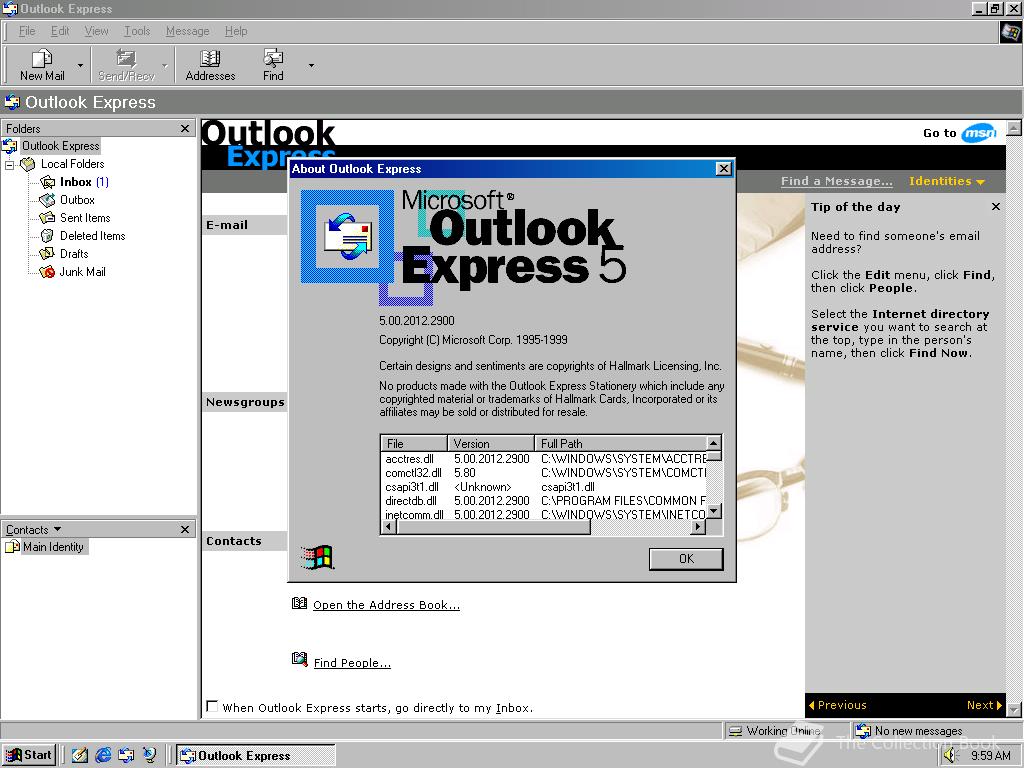Open the Address Book link
1024x768 pixels.
pos(386,605)
